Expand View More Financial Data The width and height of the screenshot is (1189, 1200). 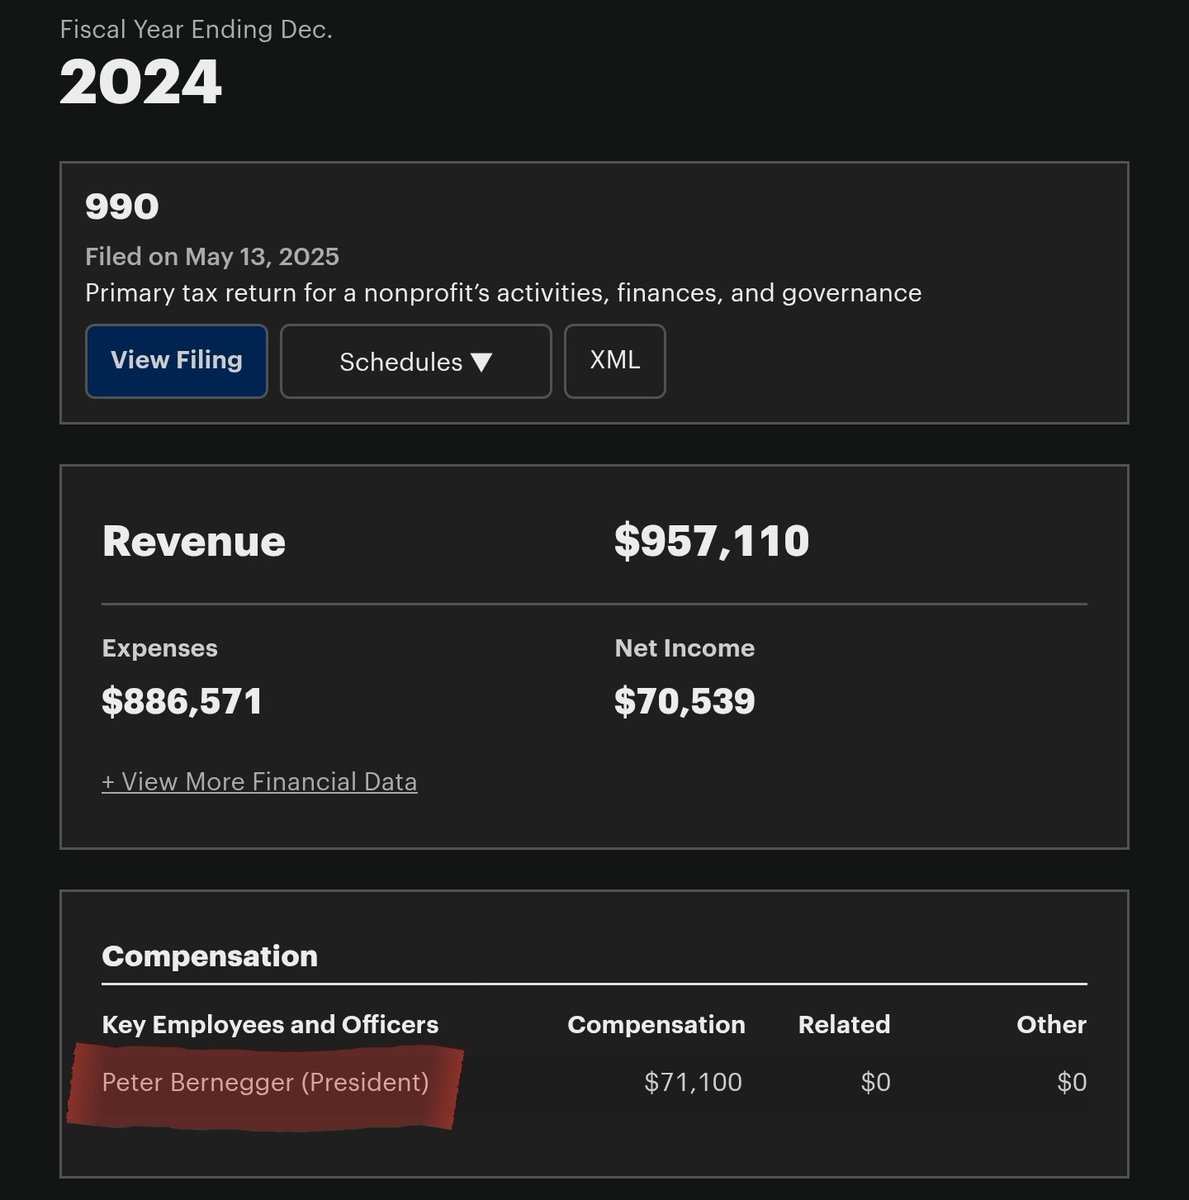(259, 782)
